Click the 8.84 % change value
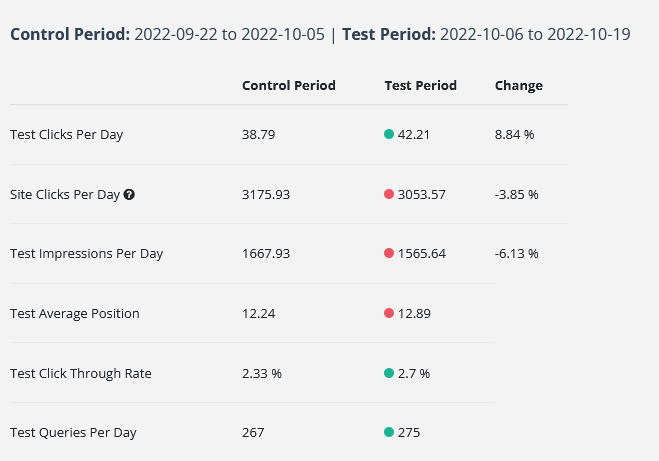 514,135
